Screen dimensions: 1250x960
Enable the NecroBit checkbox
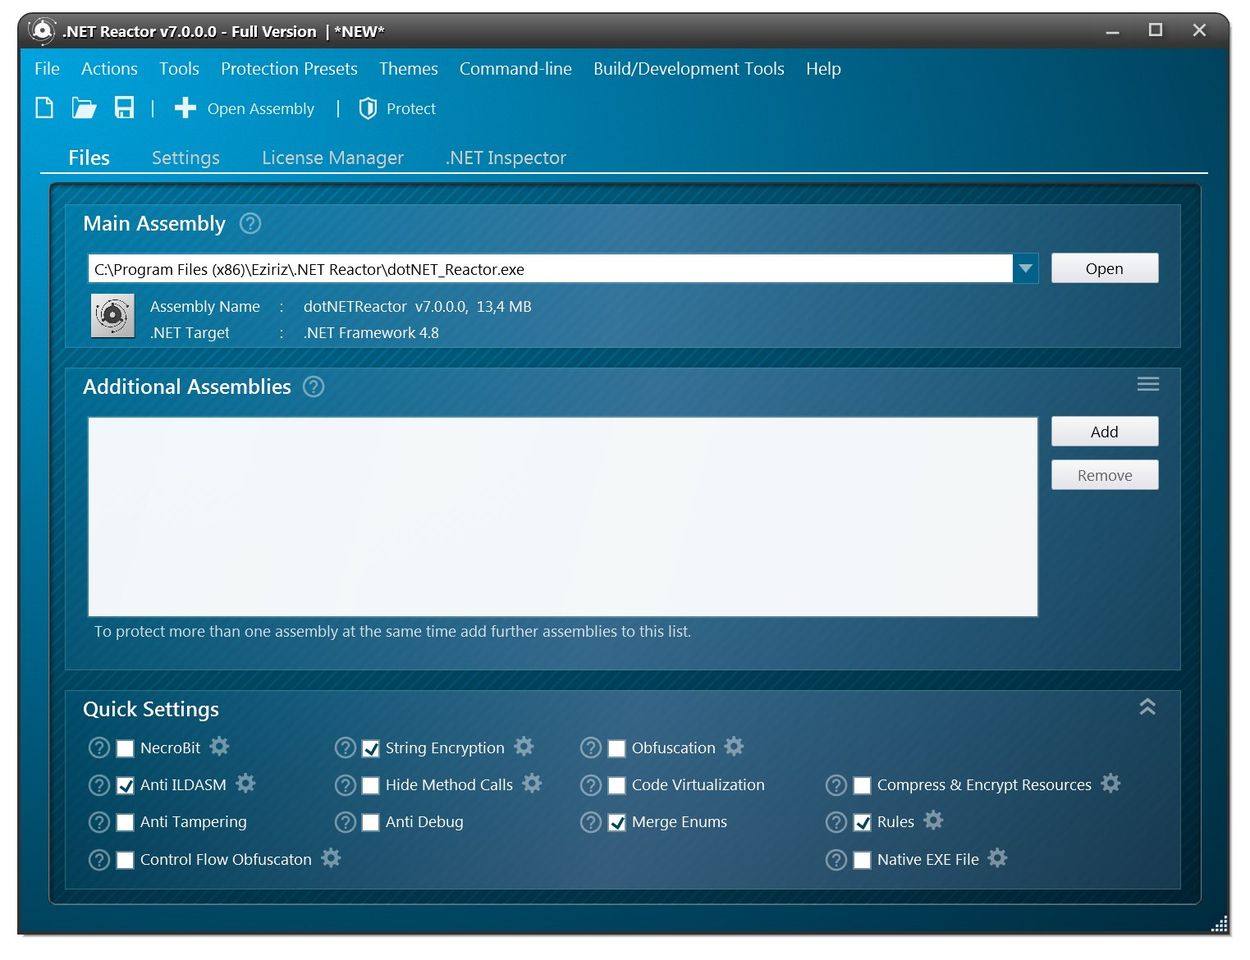125,748
